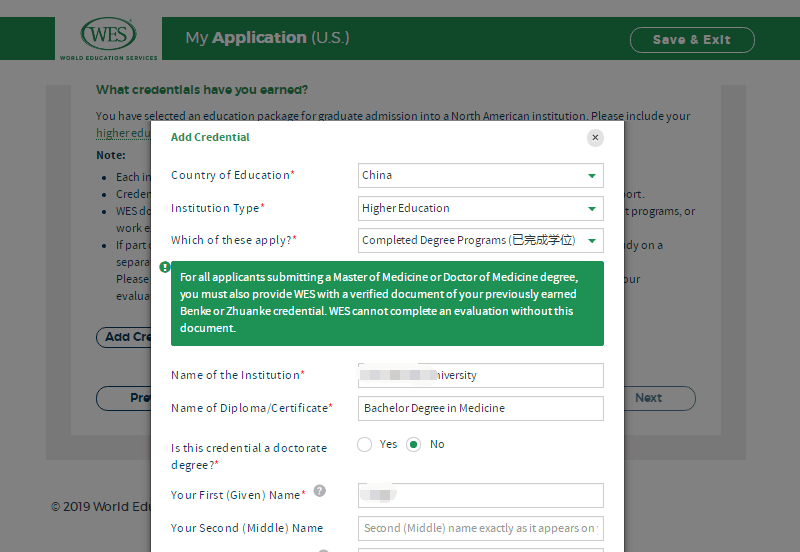Close the Add Credential dialog
Viewport: 800px width, 552px height.
[595, 138]
